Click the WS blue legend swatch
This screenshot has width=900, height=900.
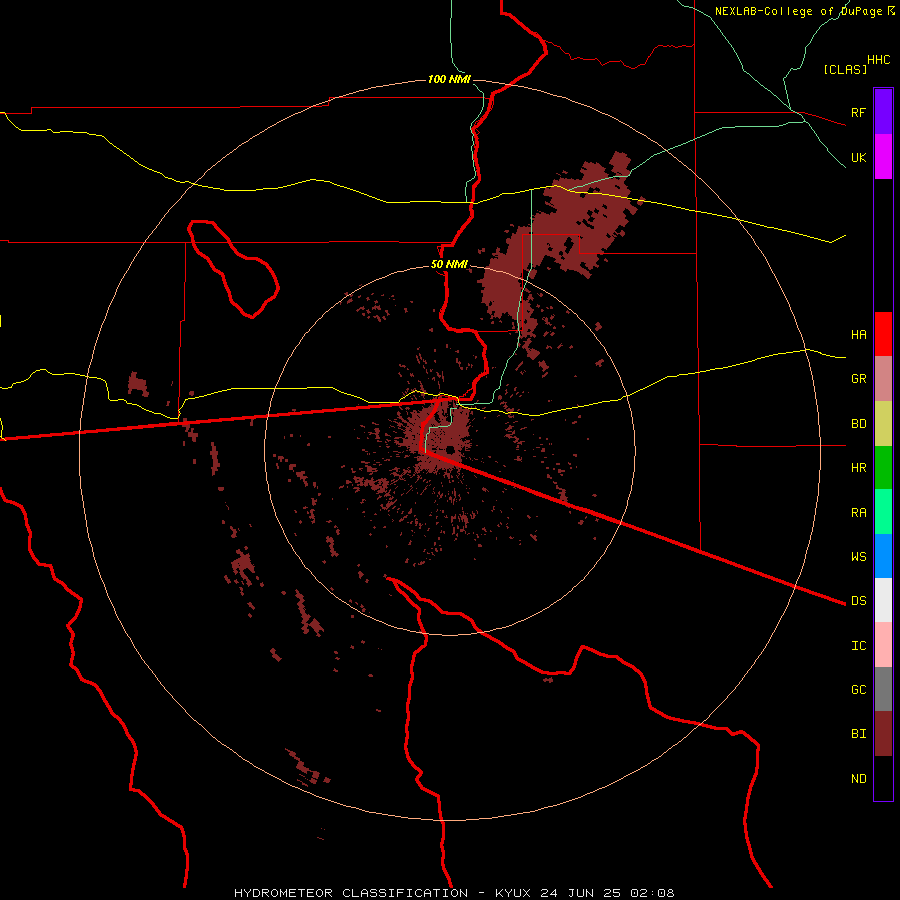coord(883,556)
